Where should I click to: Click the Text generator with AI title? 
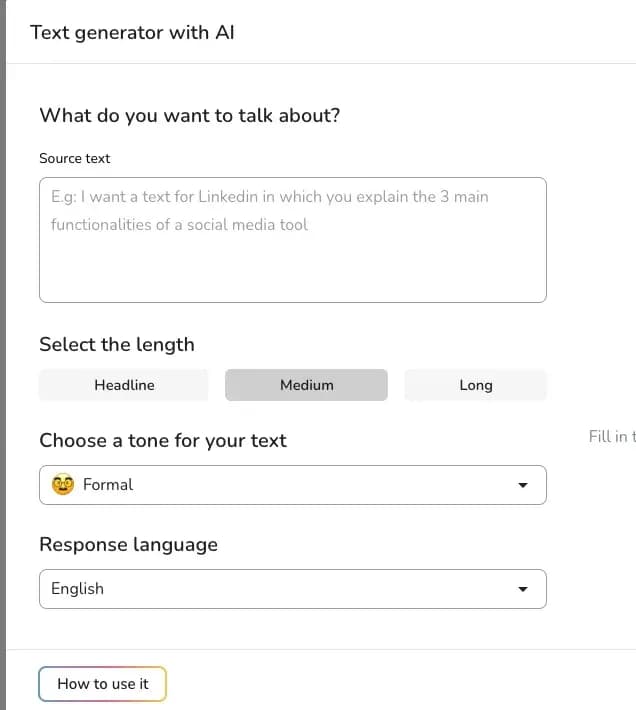point(132,33)
